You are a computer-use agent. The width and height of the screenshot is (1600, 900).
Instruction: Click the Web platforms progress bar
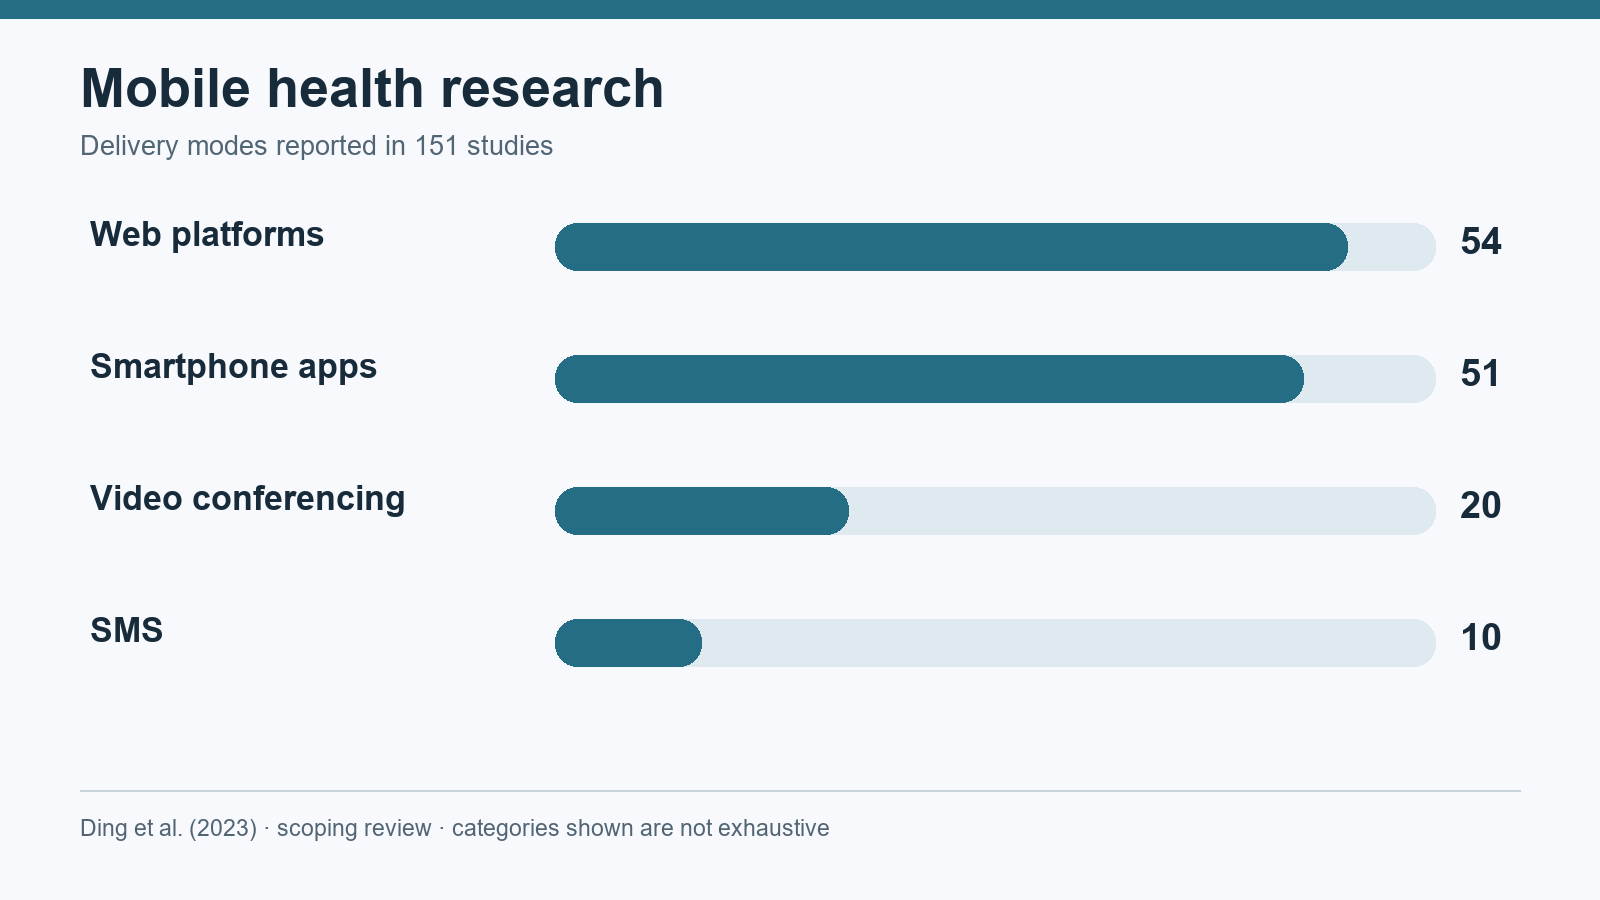[995, 247]
